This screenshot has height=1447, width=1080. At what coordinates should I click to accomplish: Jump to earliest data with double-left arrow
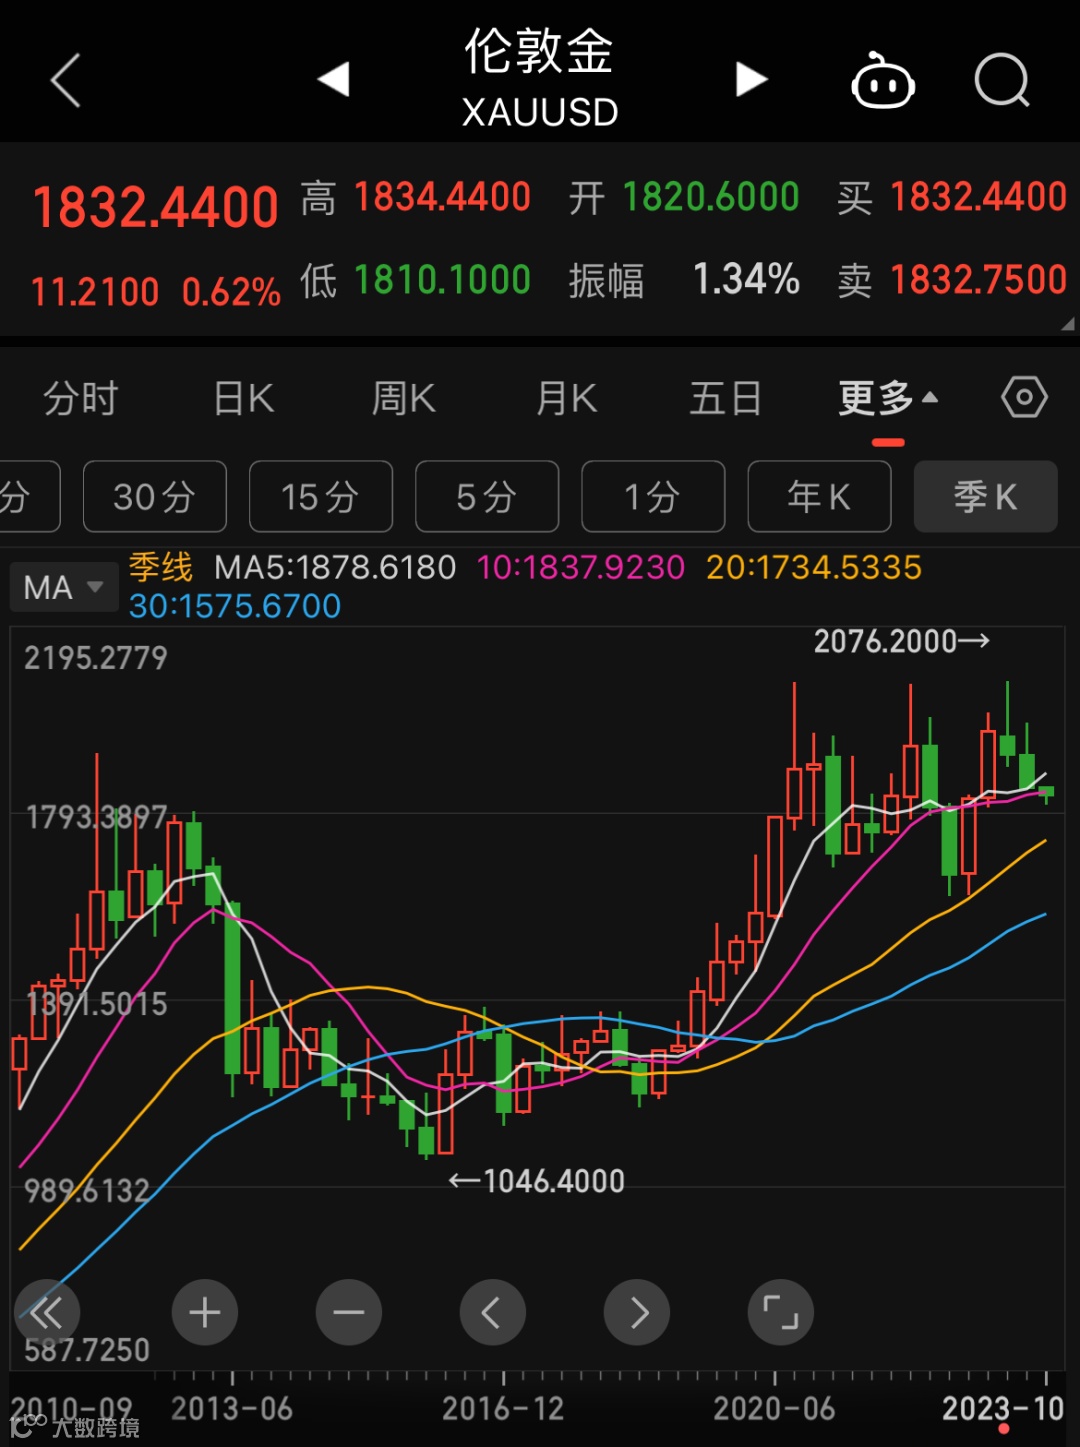click(47, 1312)
